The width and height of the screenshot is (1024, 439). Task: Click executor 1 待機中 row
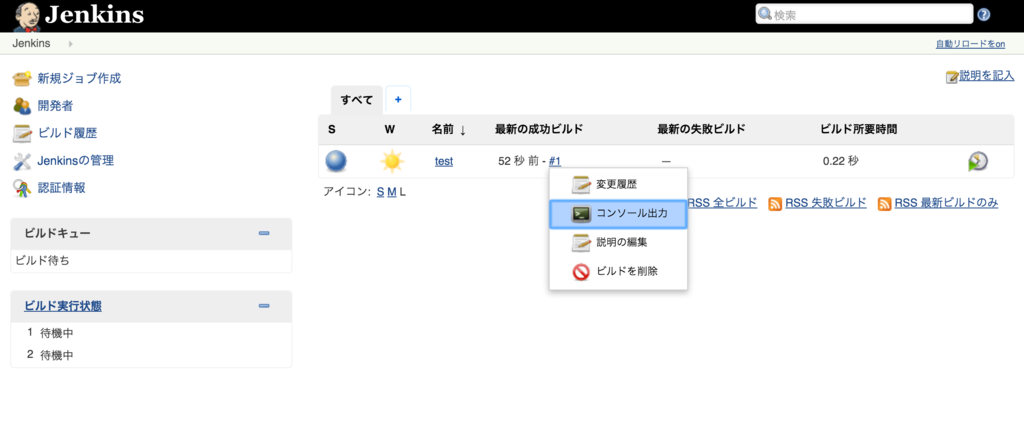(152, 333)
